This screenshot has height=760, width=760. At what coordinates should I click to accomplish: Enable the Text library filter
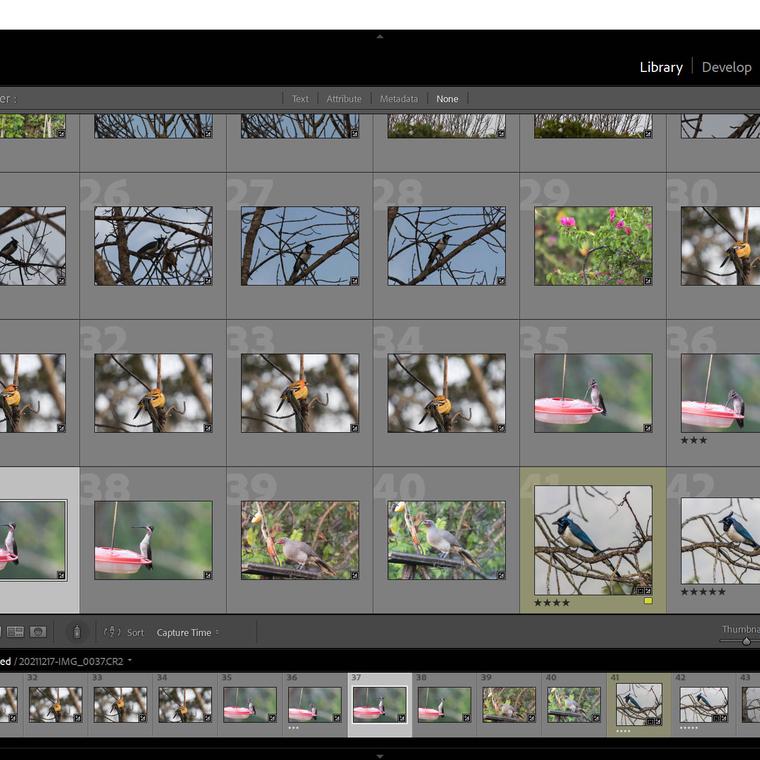coord(300,99)
